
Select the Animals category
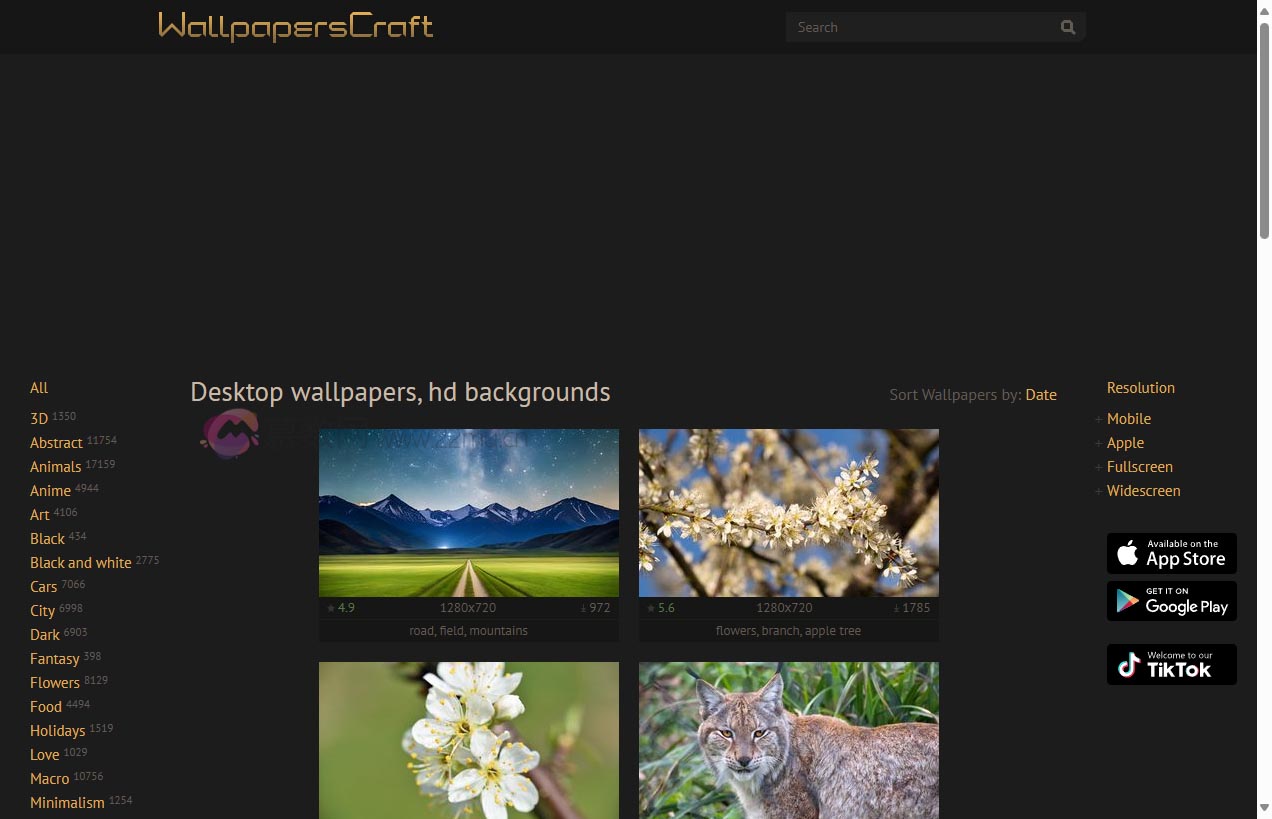tap(56, 467)
